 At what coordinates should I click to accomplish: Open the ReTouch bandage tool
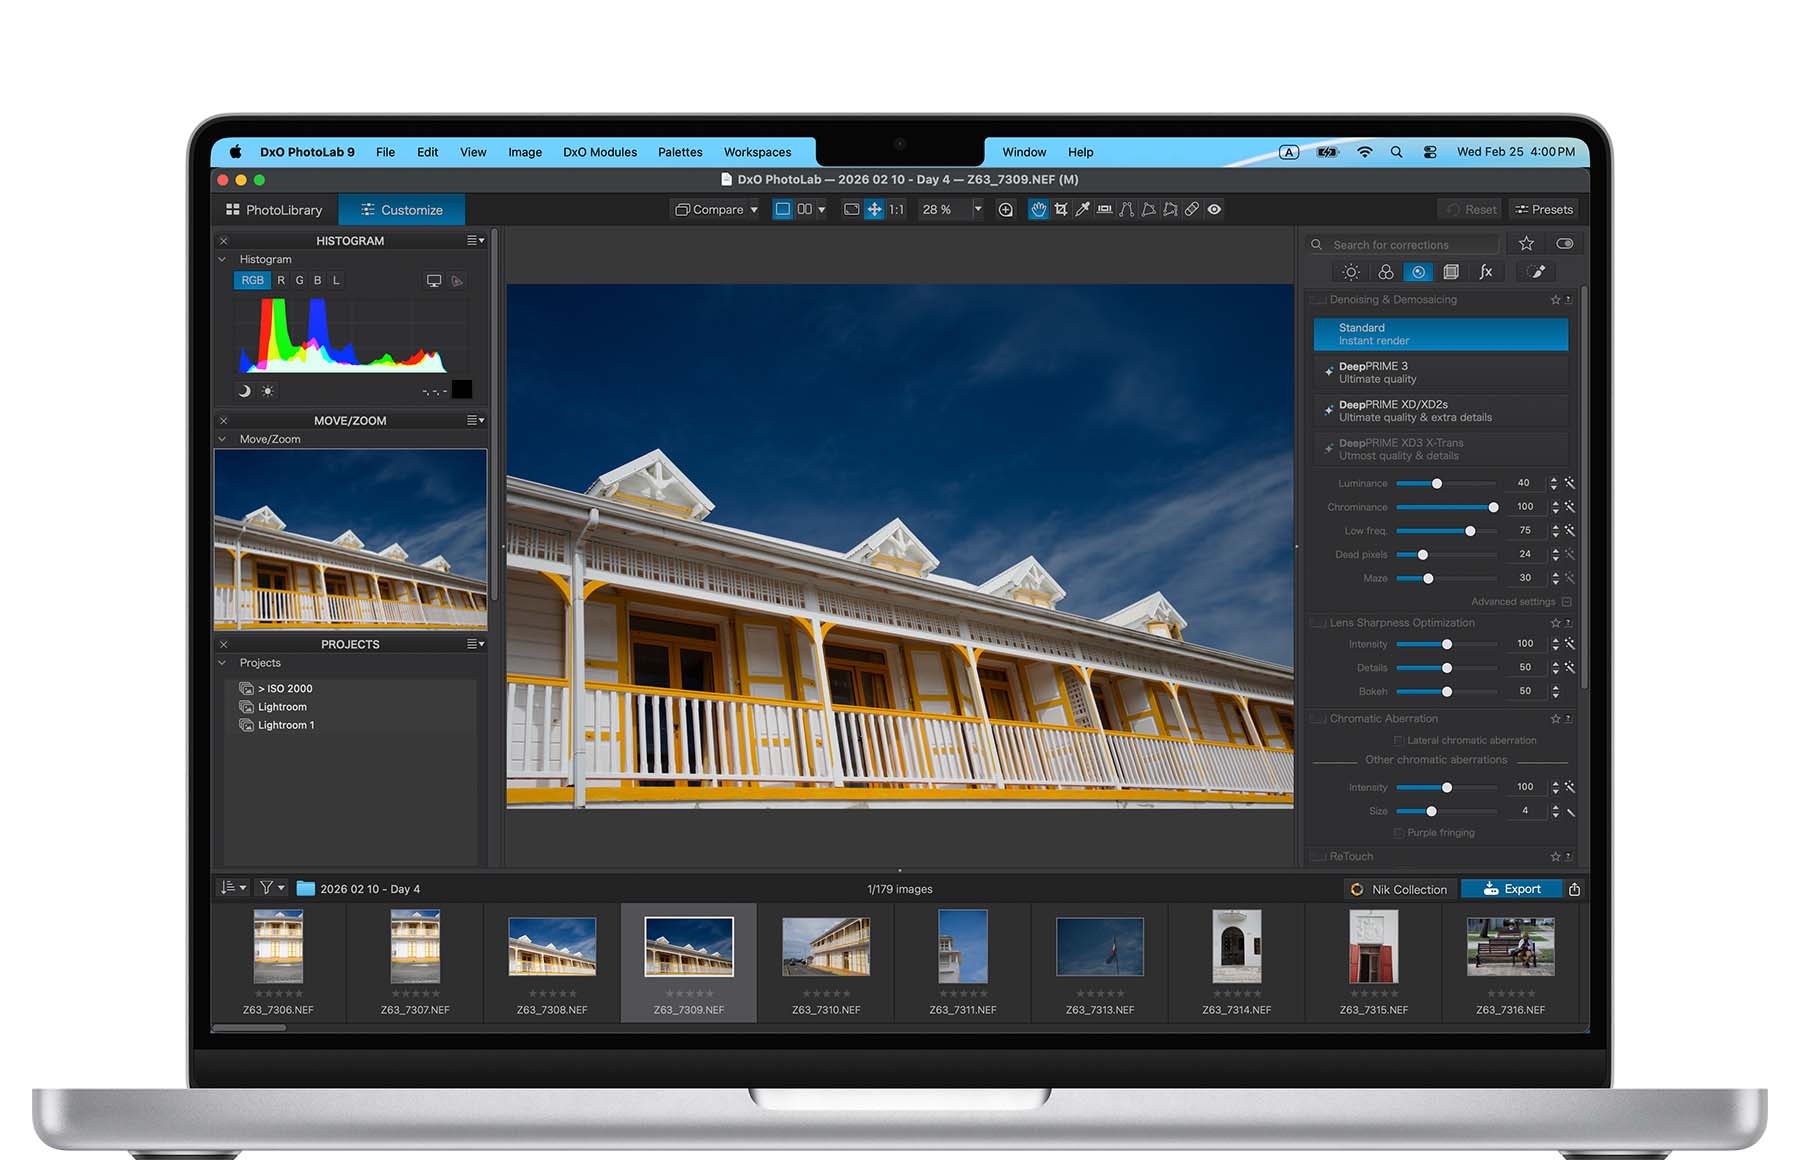point(1192,209)
